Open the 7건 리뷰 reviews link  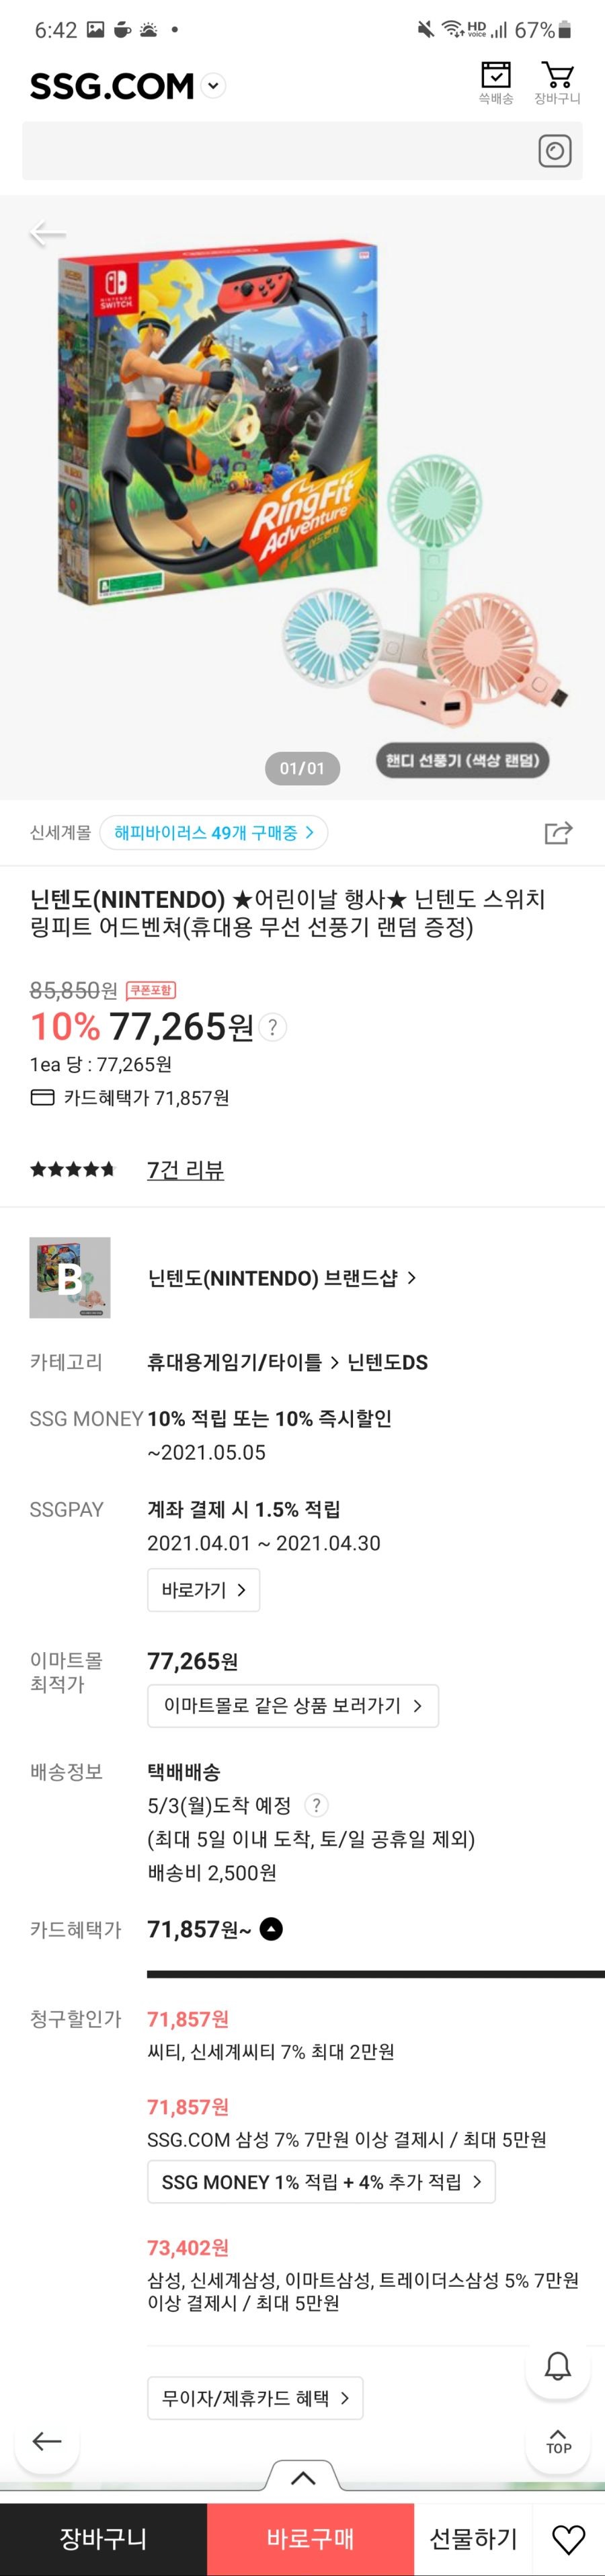(x=185, y=1169)
